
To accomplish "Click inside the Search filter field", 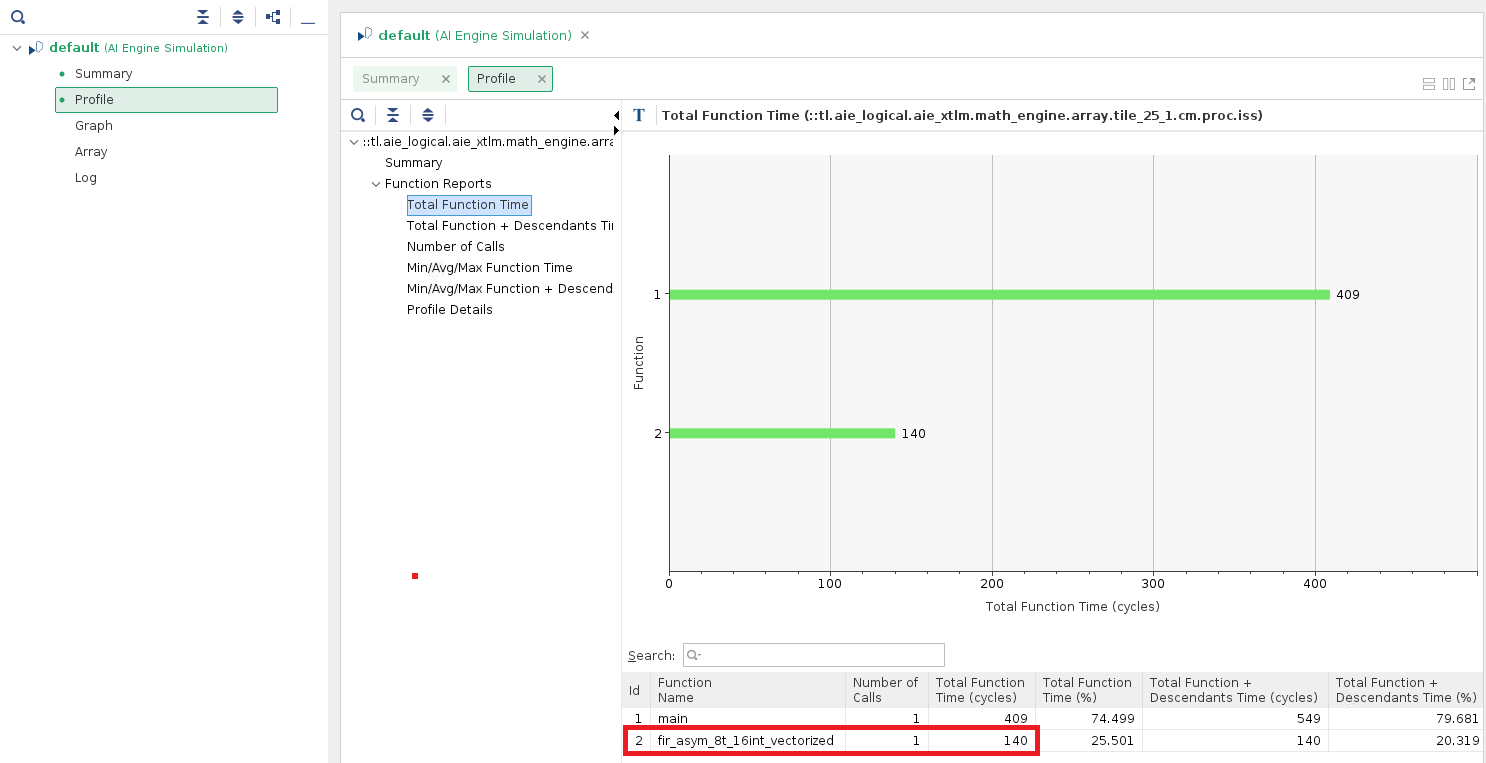I will [813, 655].
